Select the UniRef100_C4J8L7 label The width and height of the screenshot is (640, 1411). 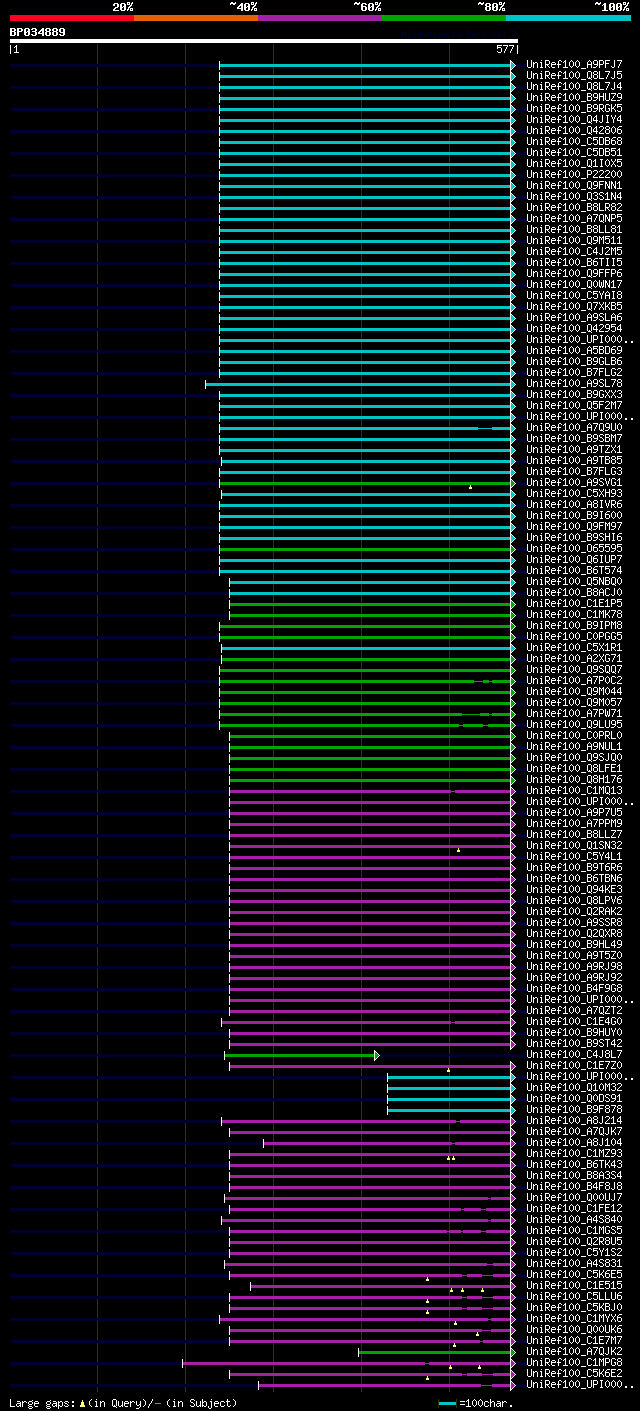tap(574, 1054)
